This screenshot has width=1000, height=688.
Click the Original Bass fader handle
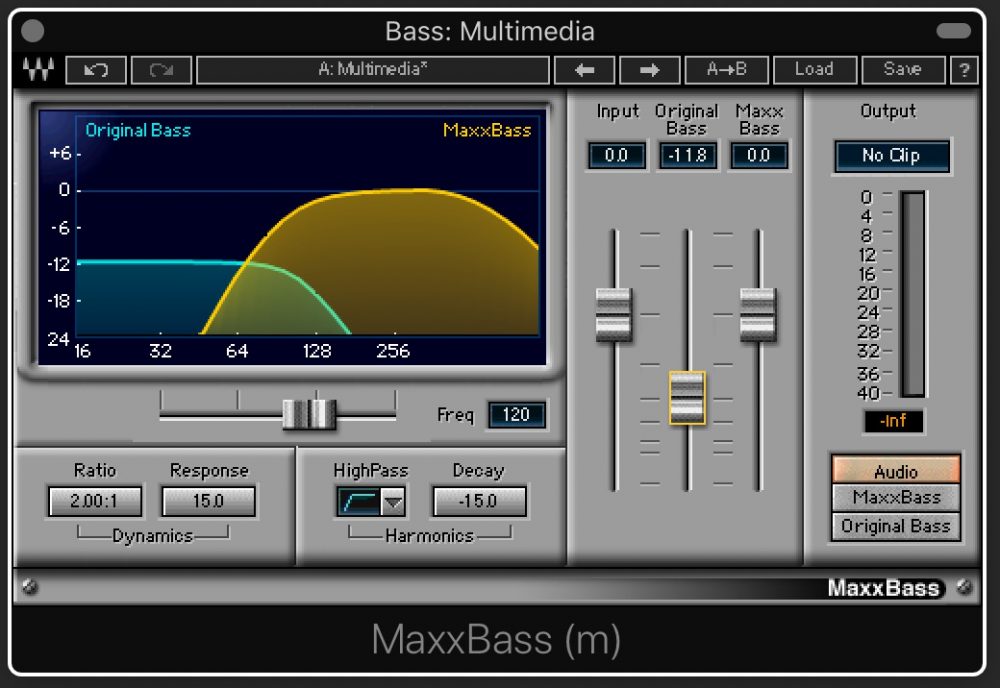click(x=687, y=398)
